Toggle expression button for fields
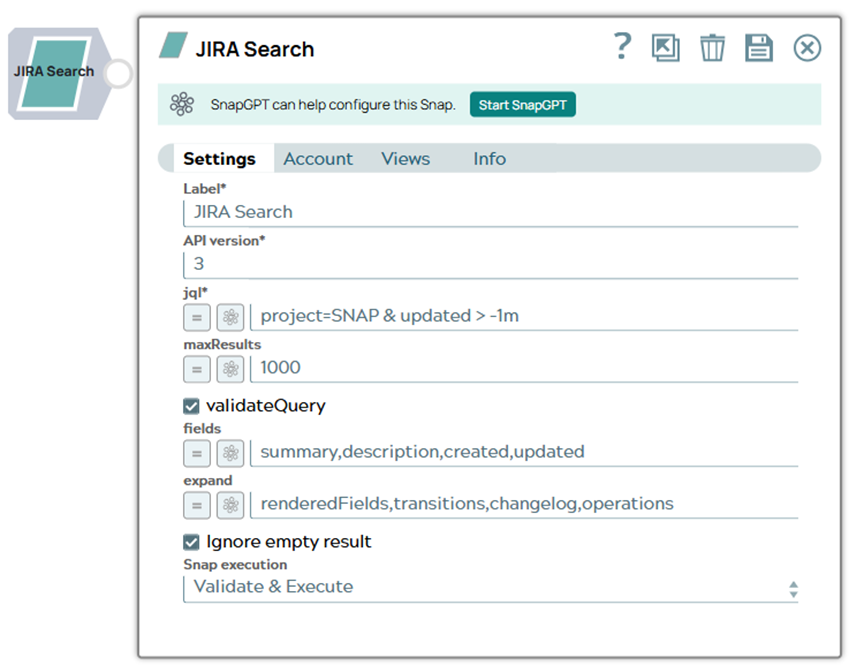Viewport: 849px width, 665px height. (x=197, y=453)
